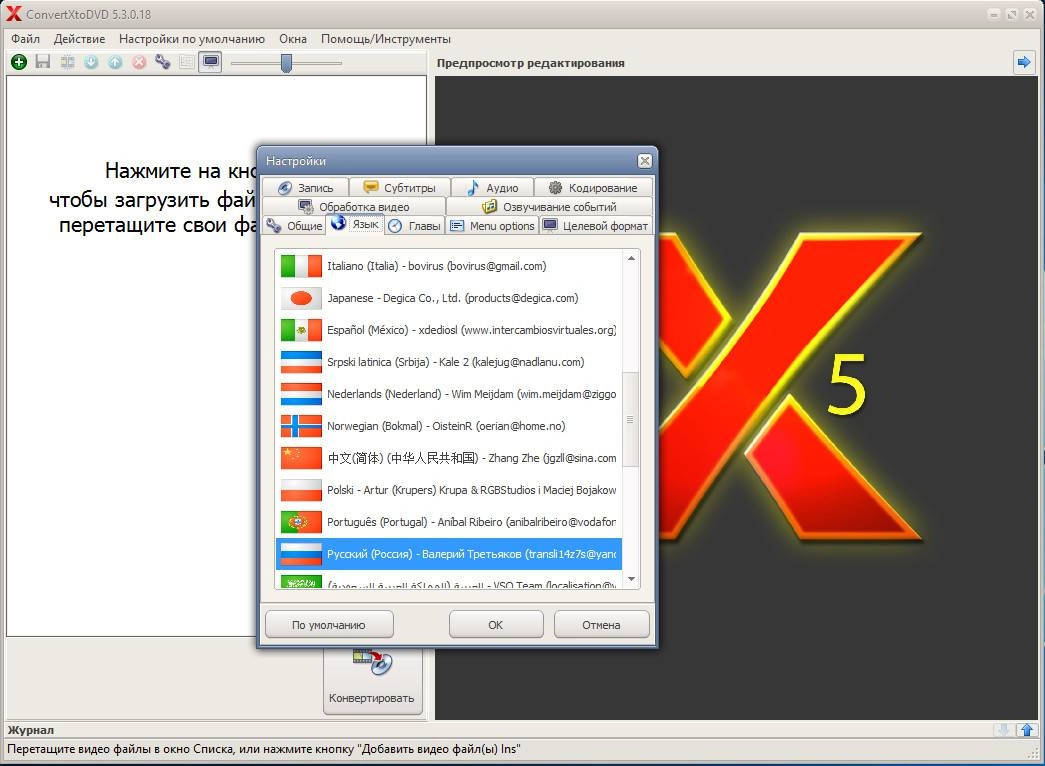
Task: Switch to the Запись tab
Action: click(x=305, y=187)
